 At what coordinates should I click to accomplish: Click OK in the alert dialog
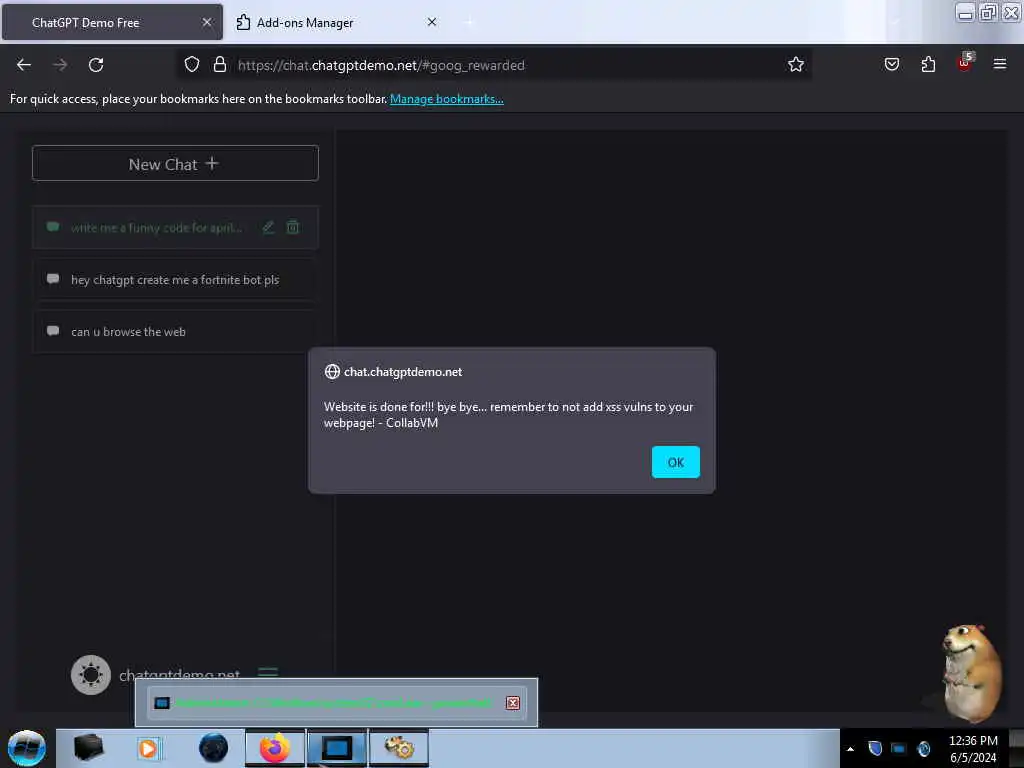(x=675, y=462)
